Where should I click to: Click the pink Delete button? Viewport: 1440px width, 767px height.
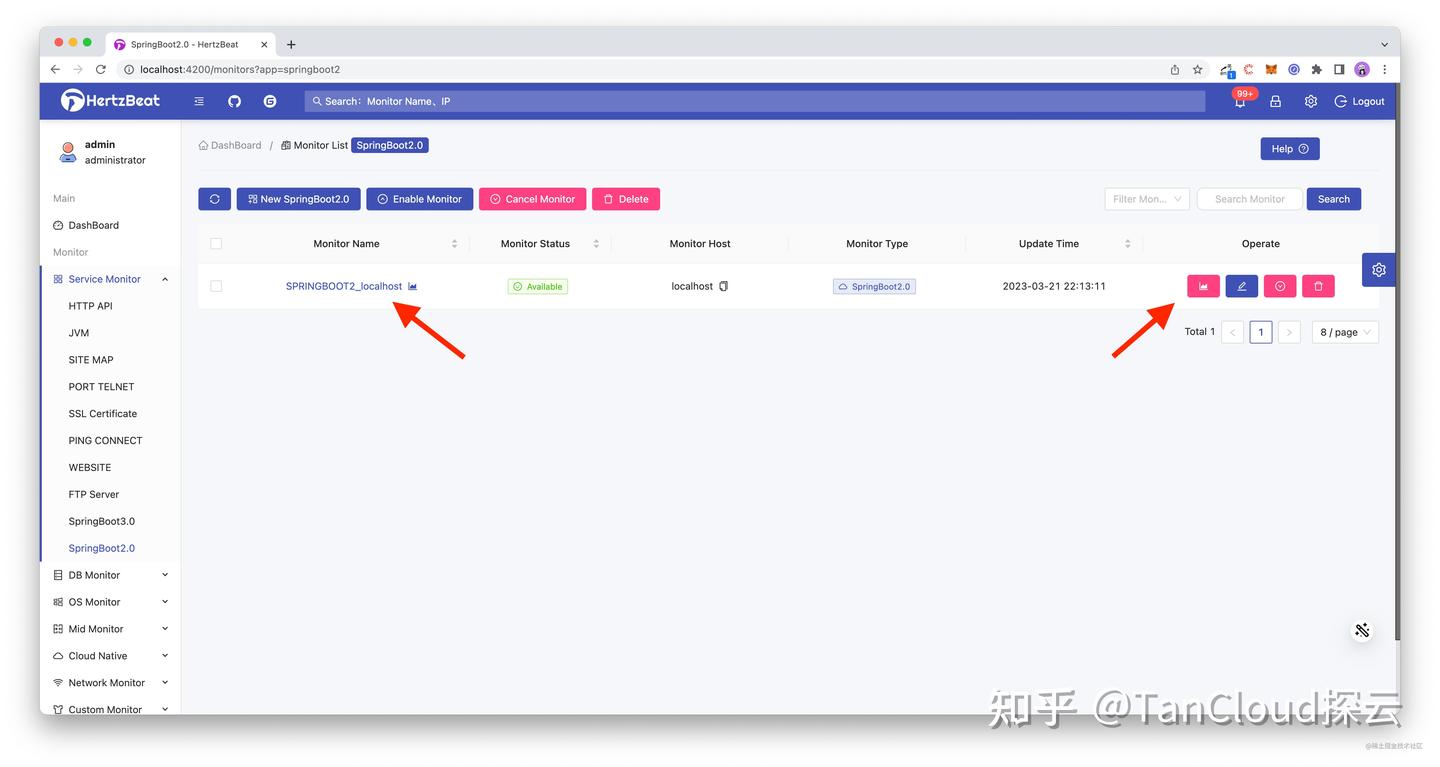pyautogui.click(x=626, y=199)
